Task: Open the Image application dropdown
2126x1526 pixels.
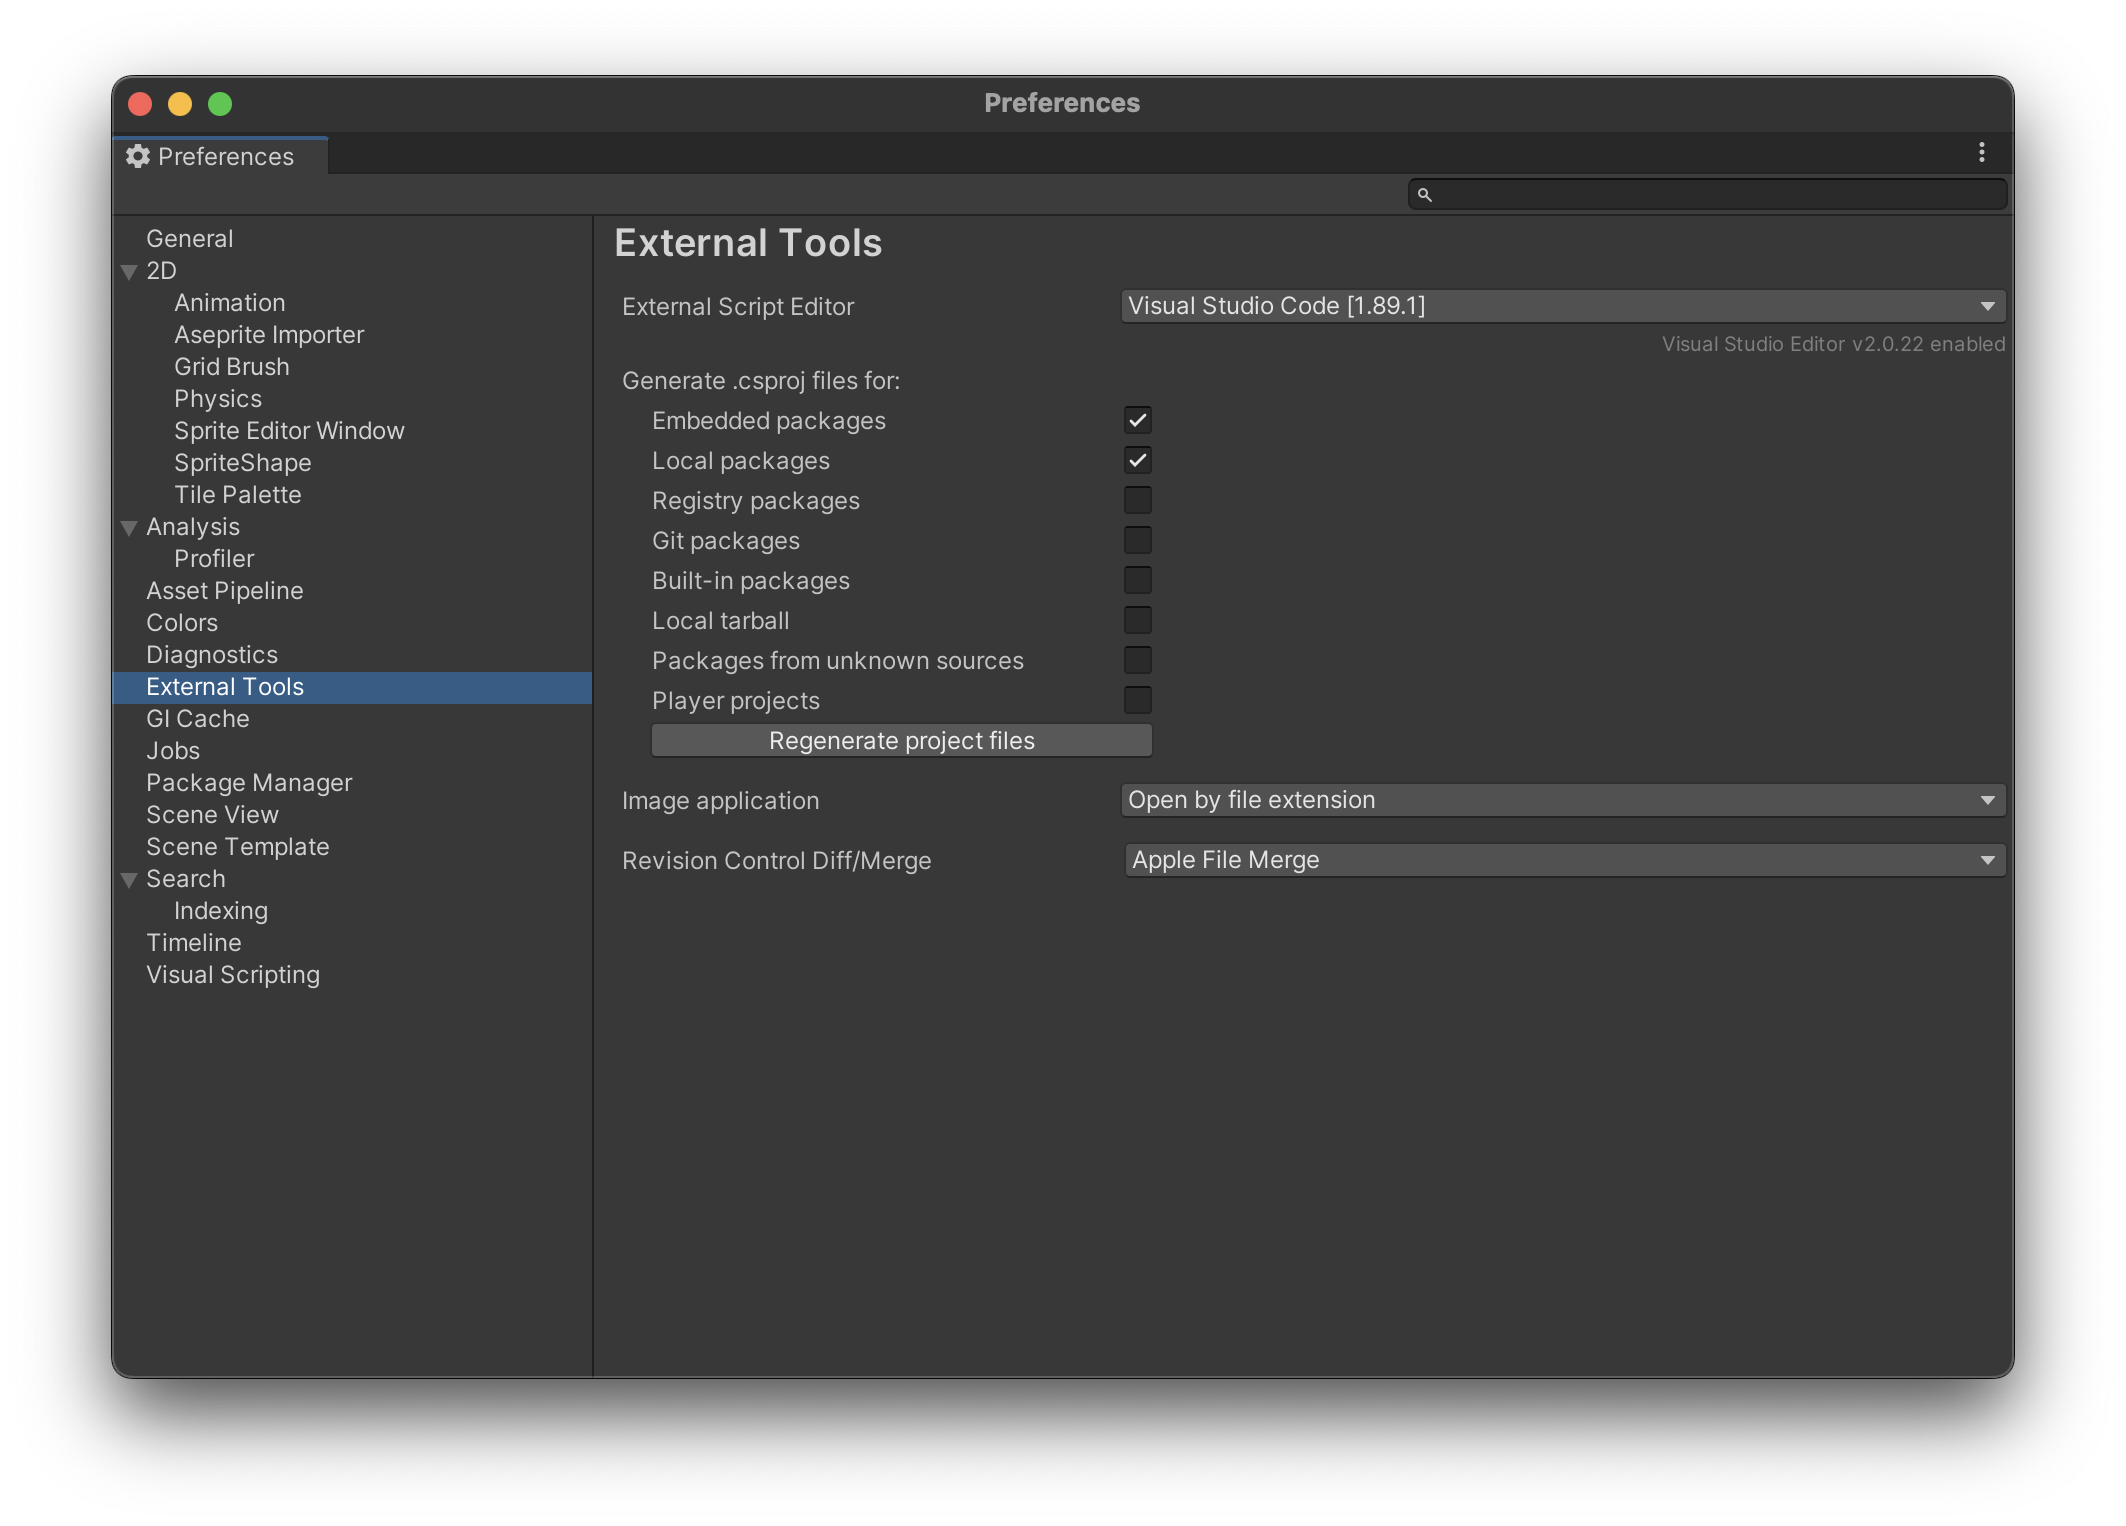Action: pyautogui.click(x=1563, y=800)
